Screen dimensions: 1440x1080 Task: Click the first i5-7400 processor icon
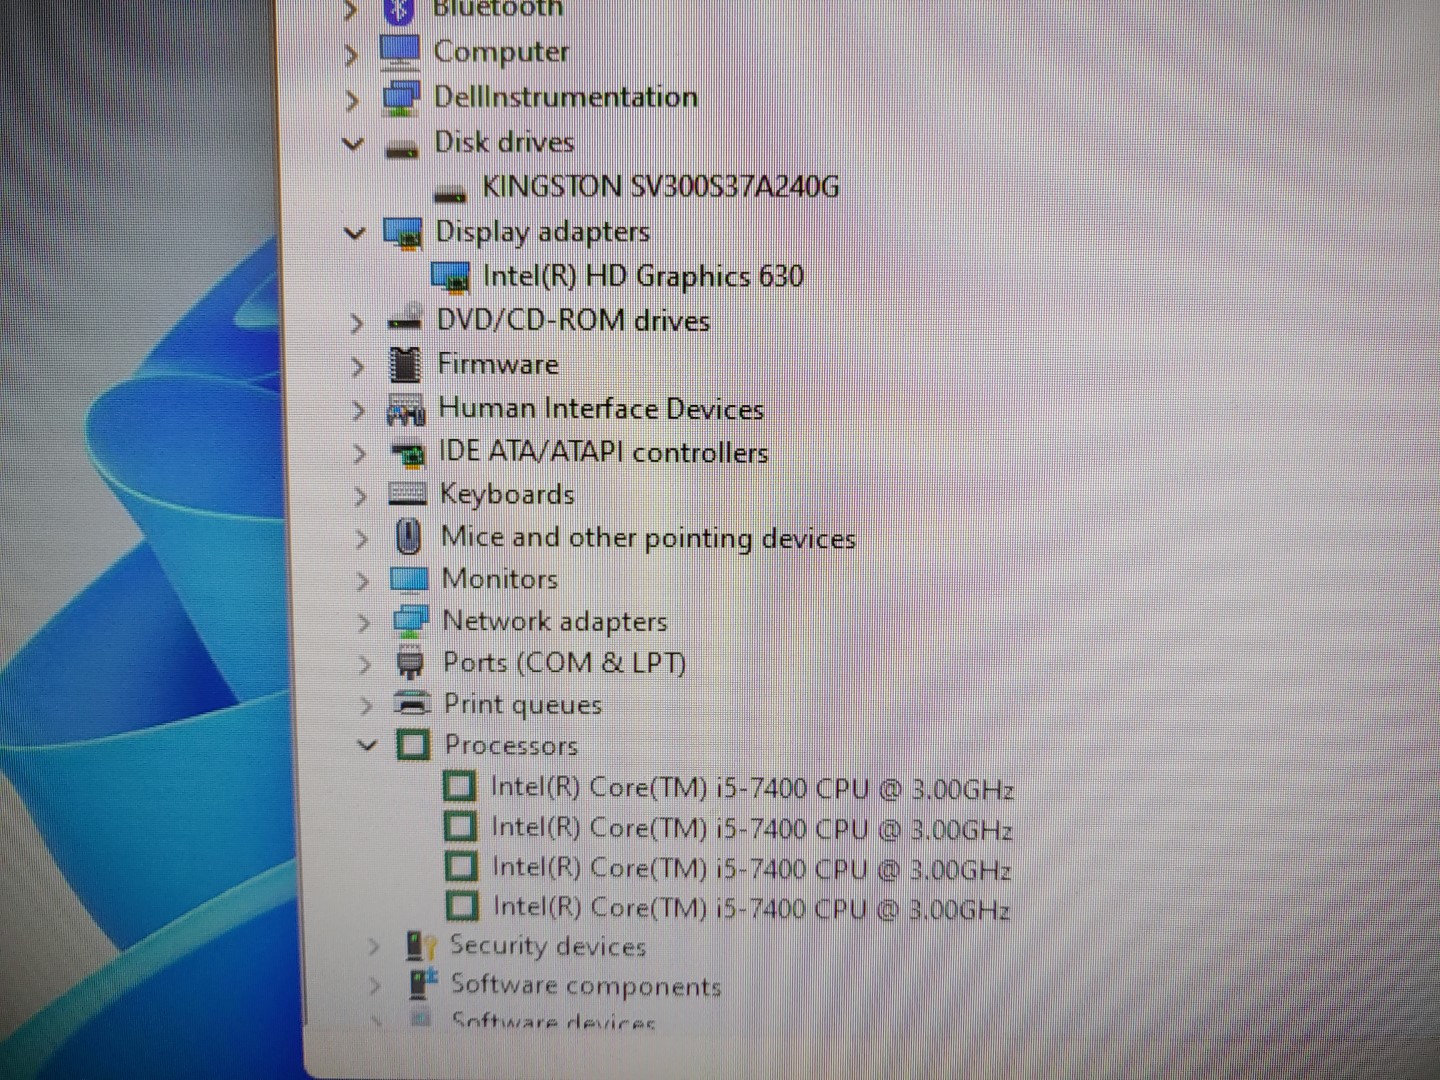(459, 787)
